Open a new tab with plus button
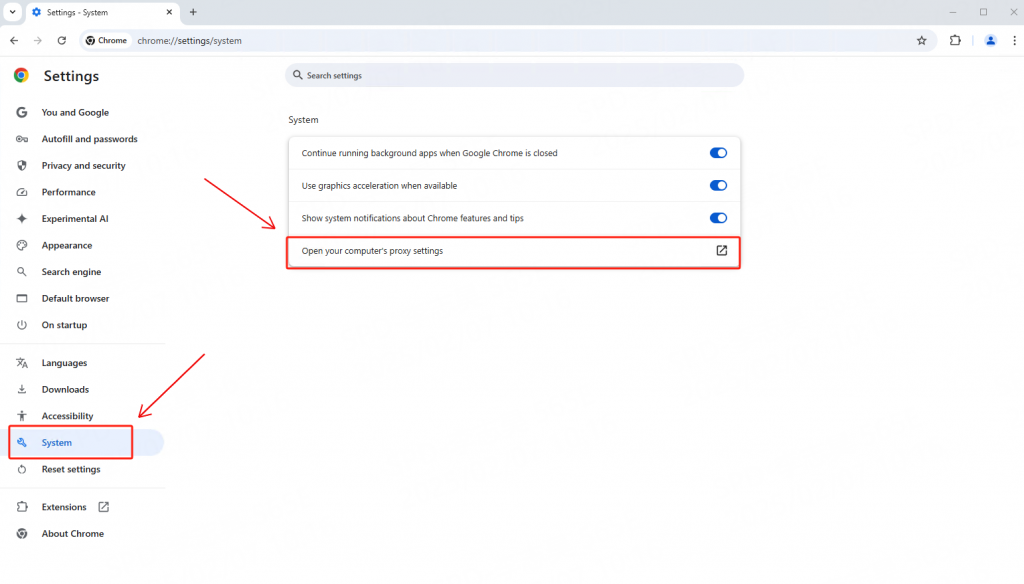 pos(193,12)
